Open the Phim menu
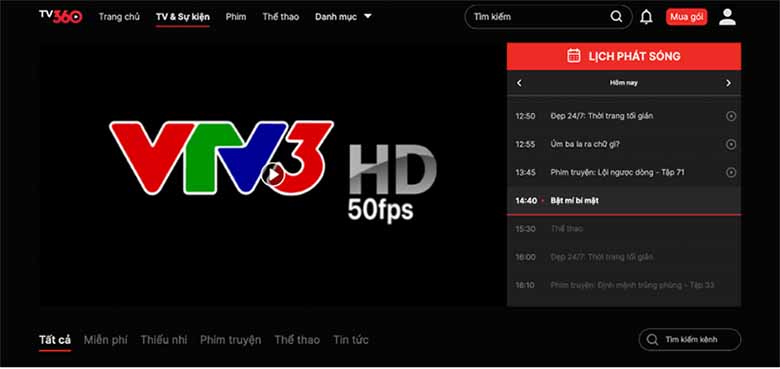780x369 pixels. 236,16
